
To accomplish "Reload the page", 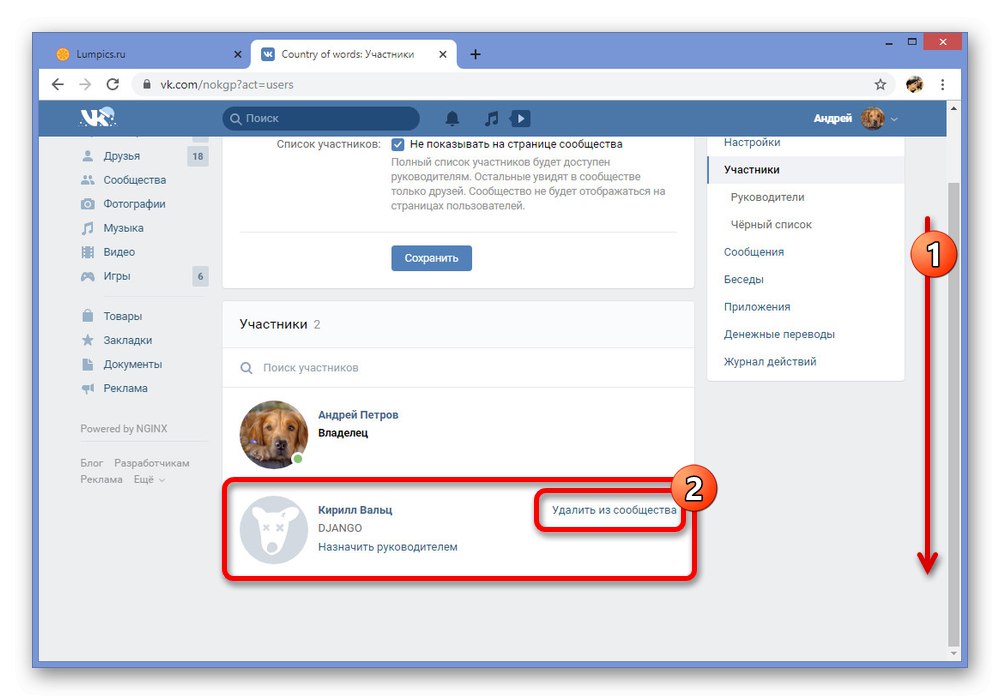I will [x=113, y=84].
